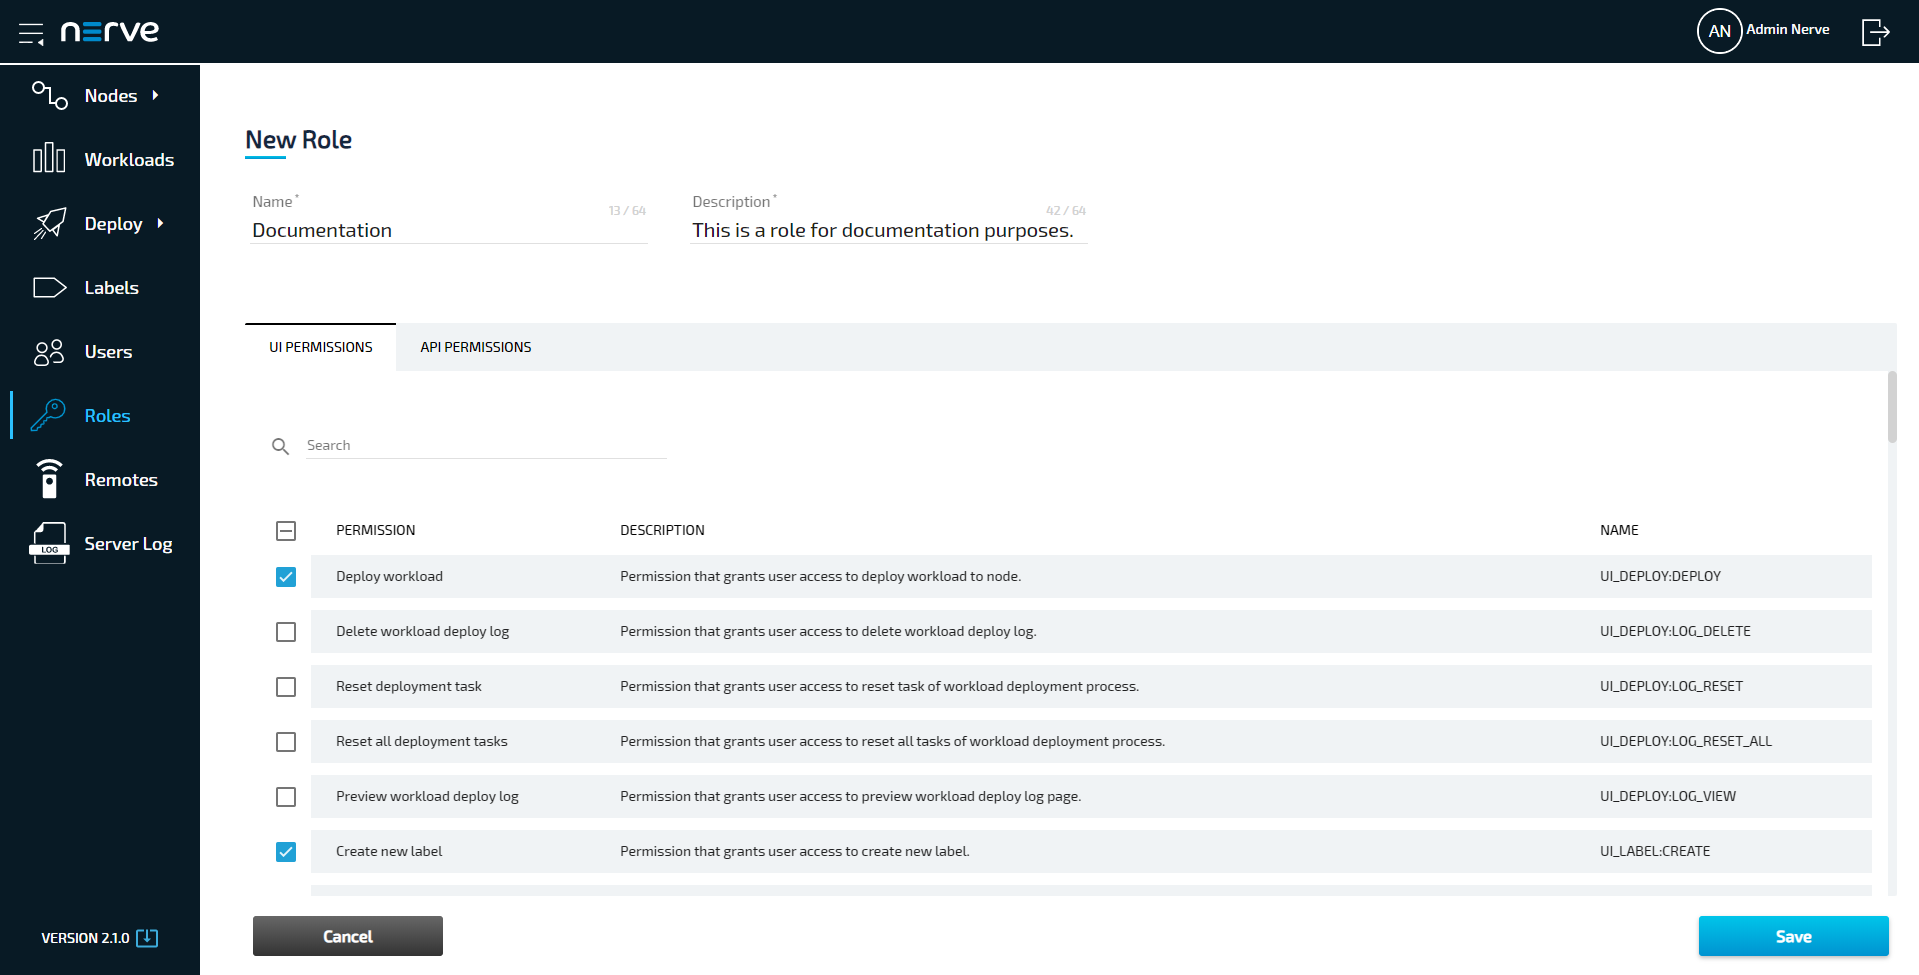Image resolution: width=1919 pixels, height=975 pixels.
Task: Toggle the select-all permissions checkbox
Action: point(286,530)
